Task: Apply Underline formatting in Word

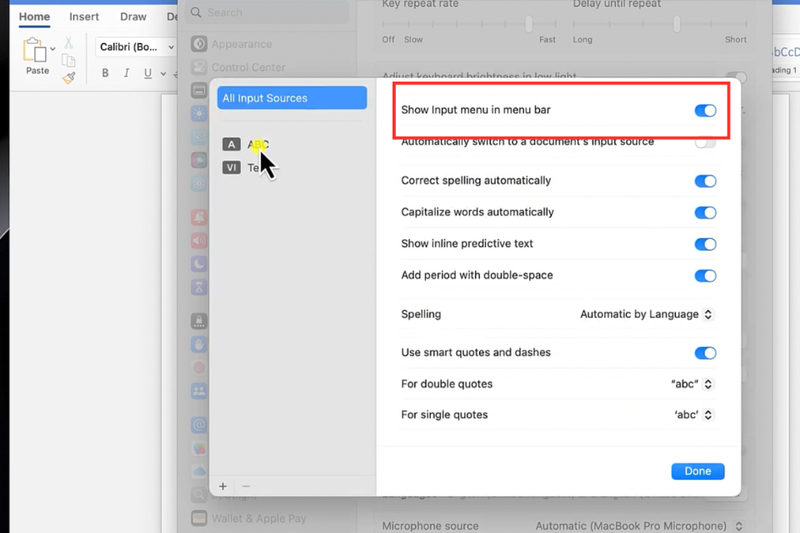Action: tap(147, 73)
